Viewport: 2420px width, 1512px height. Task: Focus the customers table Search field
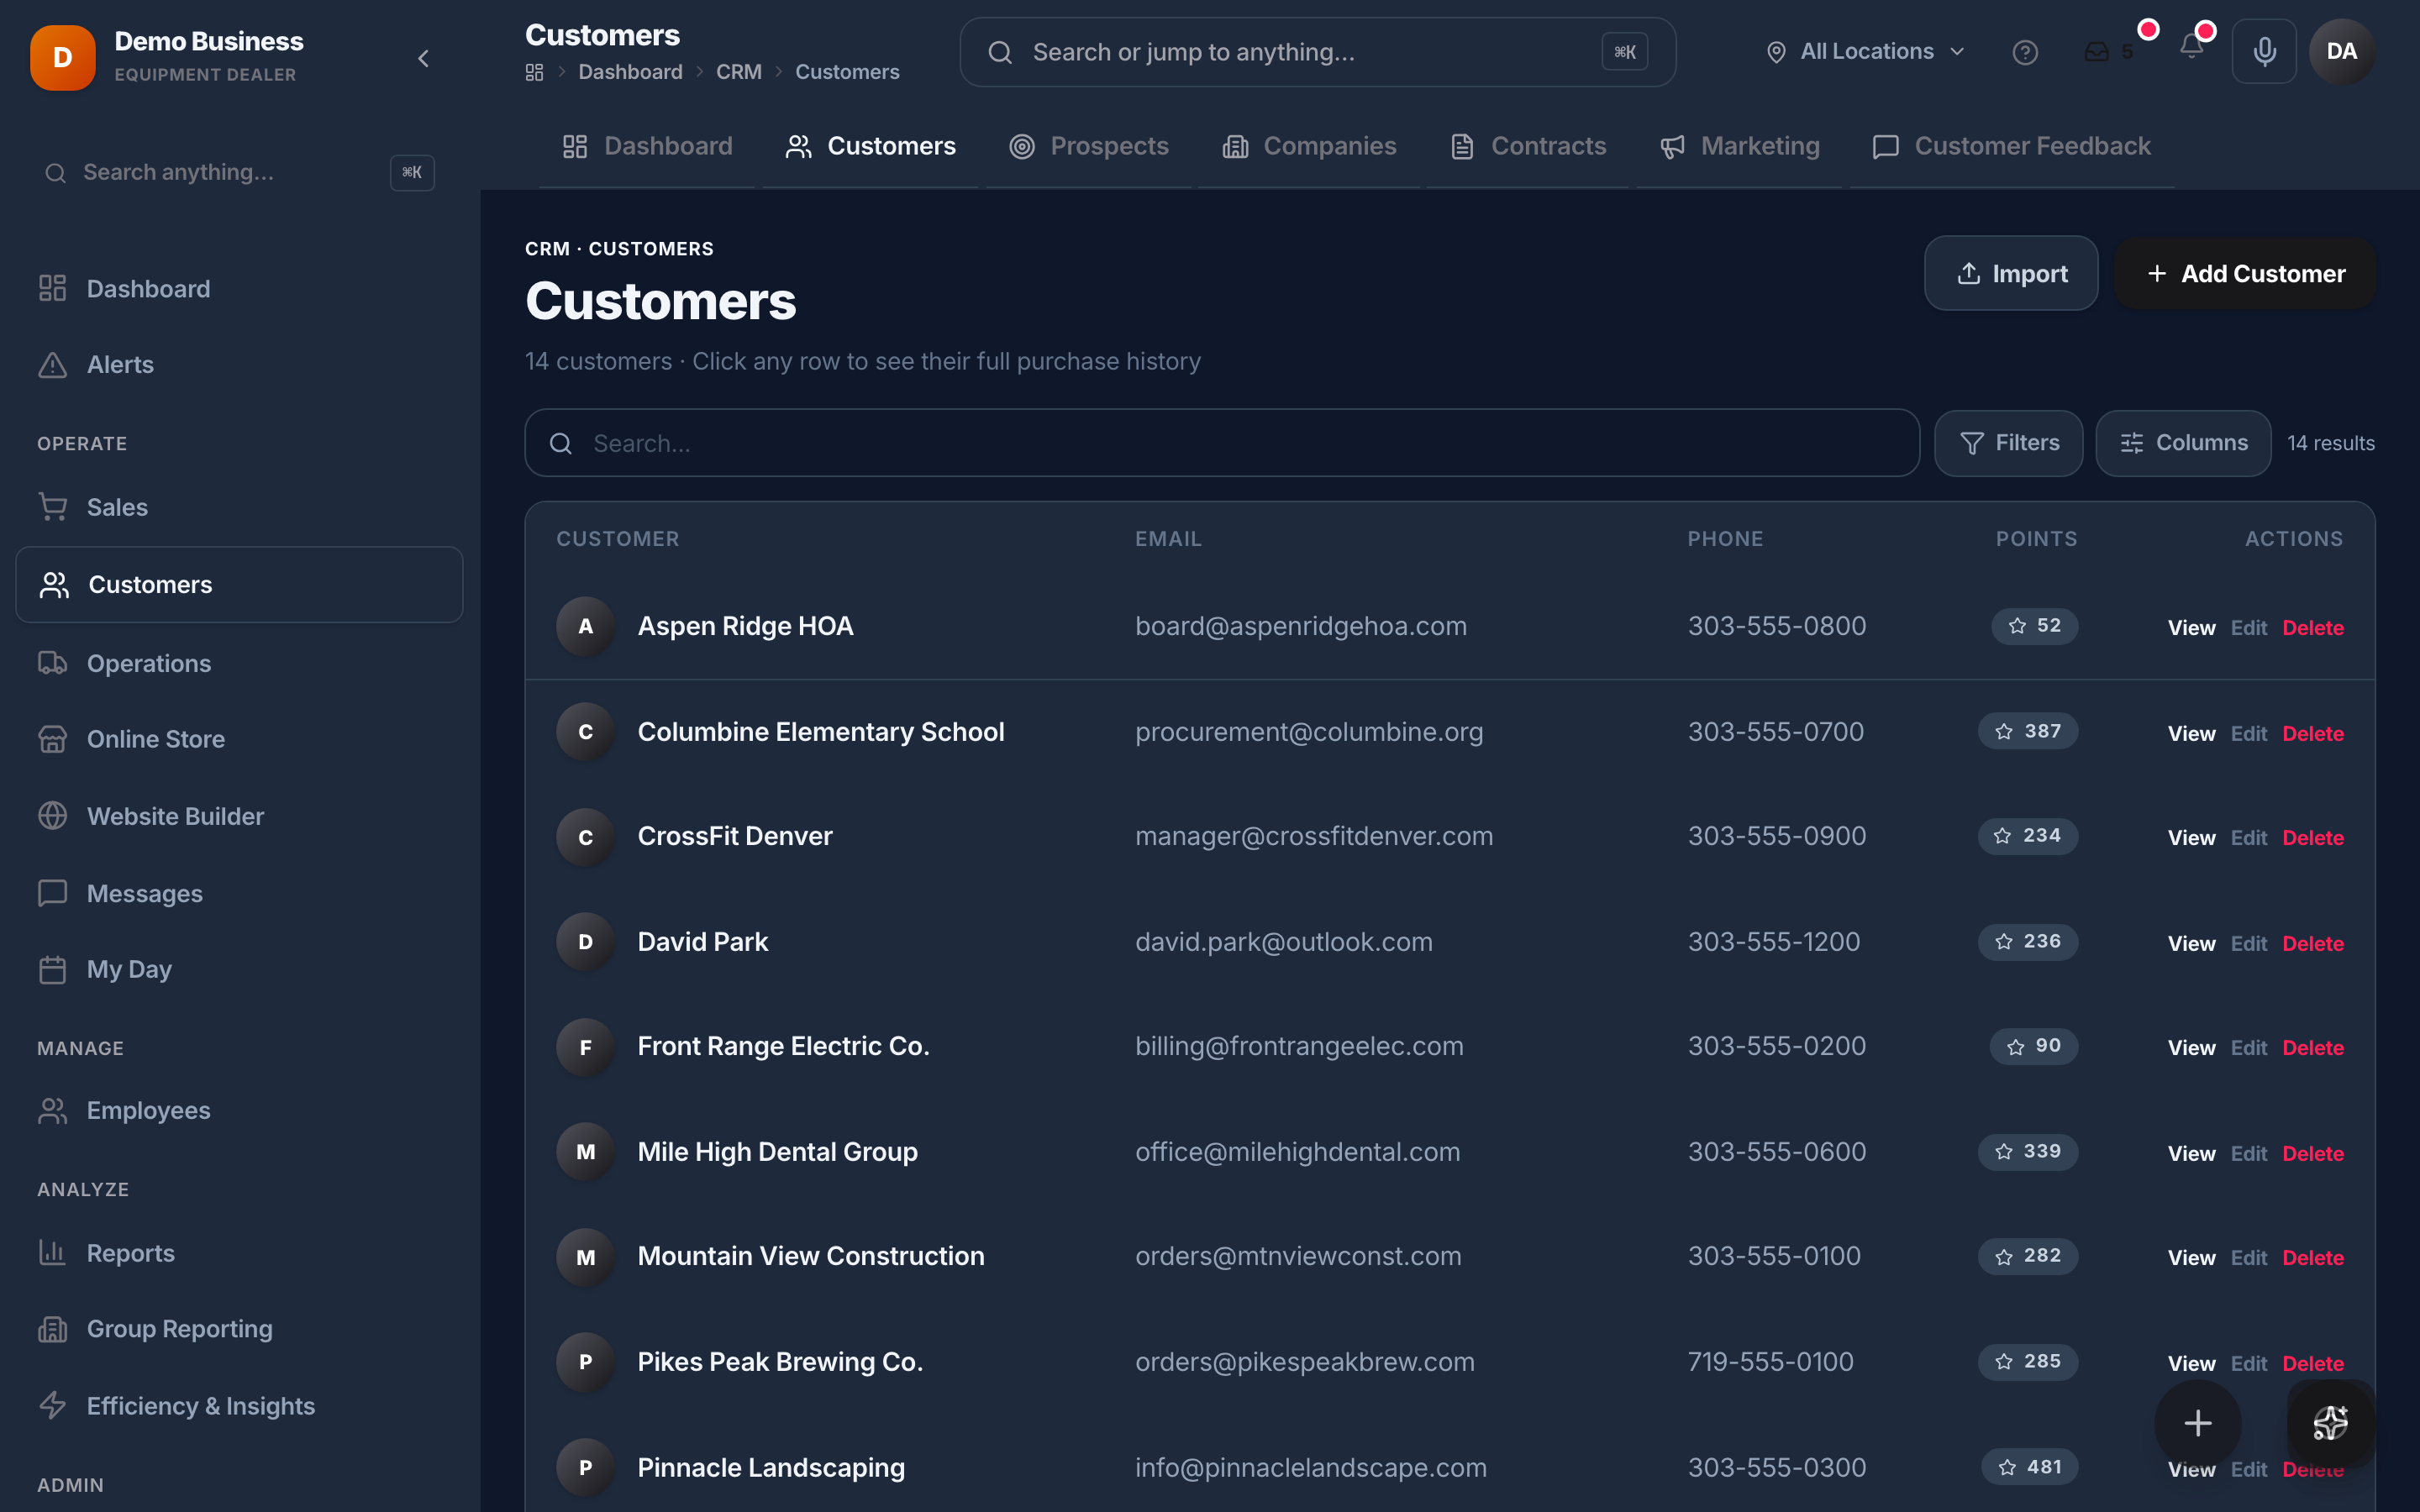click(x=1221, y=443)
